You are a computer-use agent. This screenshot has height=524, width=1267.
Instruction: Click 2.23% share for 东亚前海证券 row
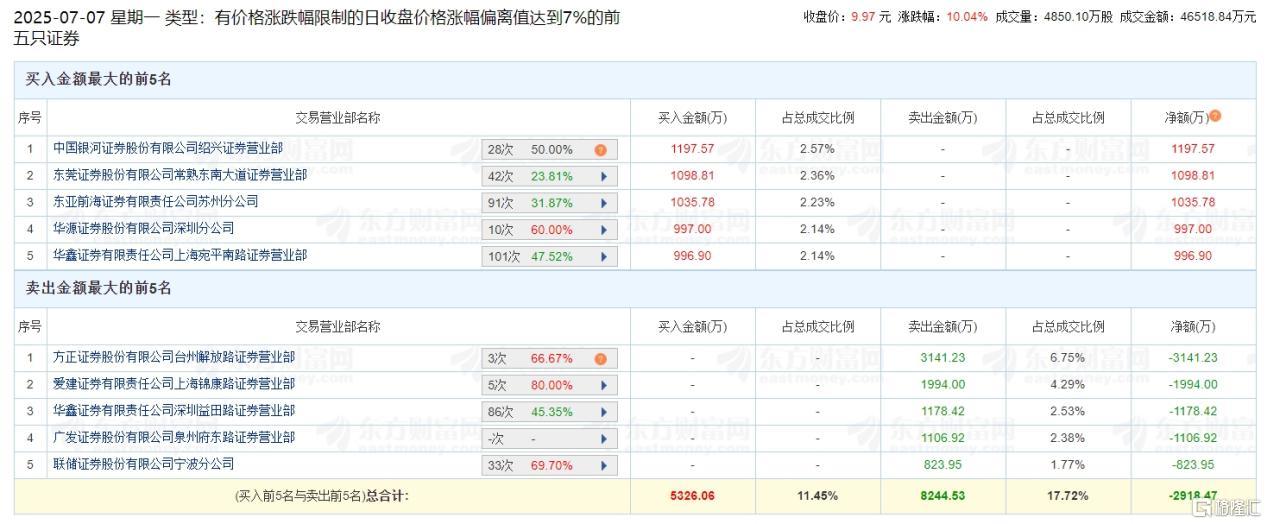point(817,202)
